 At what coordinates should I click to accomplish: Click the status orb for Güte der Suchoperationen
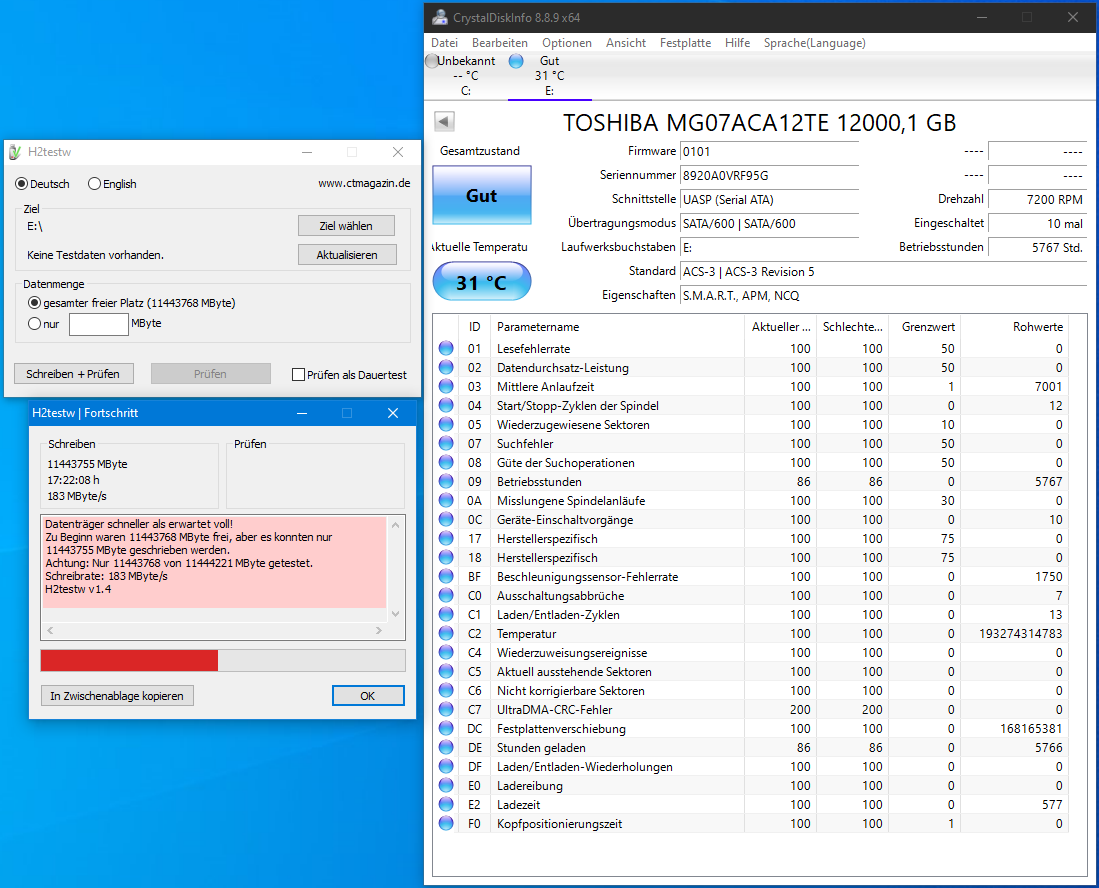click(x=446, y=462)
